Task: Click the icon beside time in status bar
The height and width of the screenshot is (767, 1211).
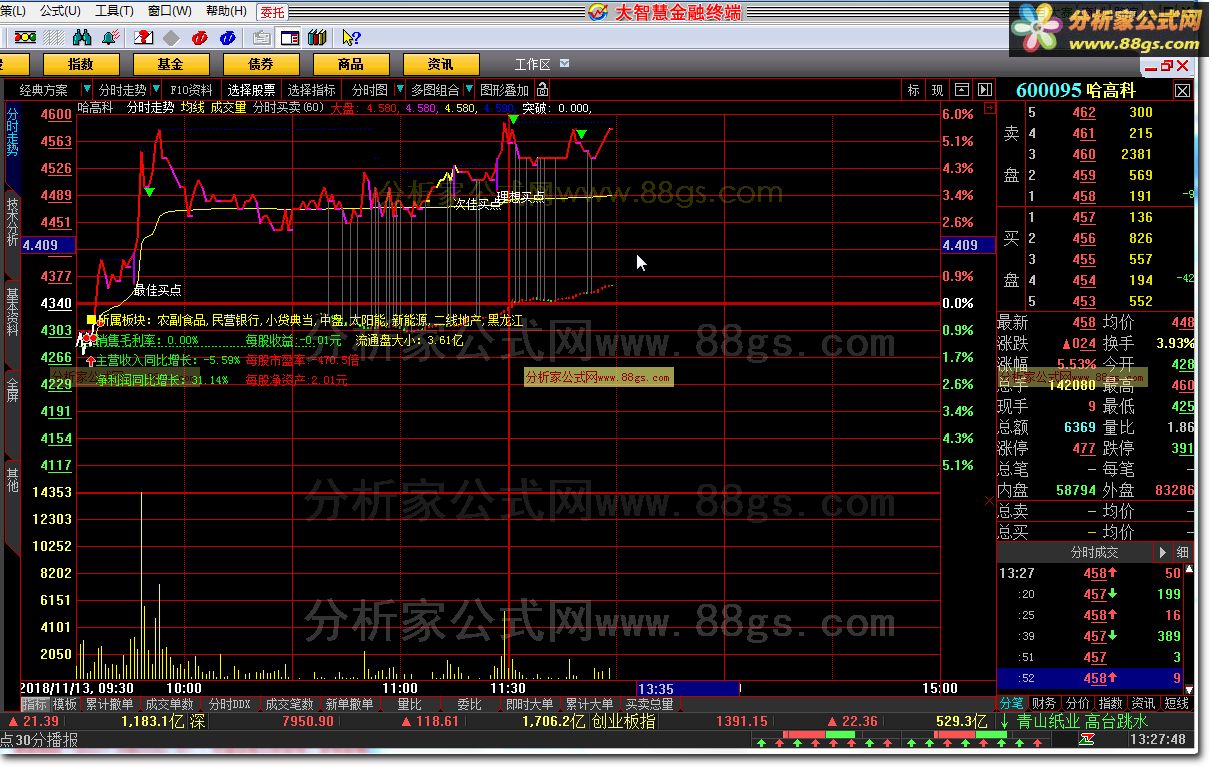Action: [1087, 740]
